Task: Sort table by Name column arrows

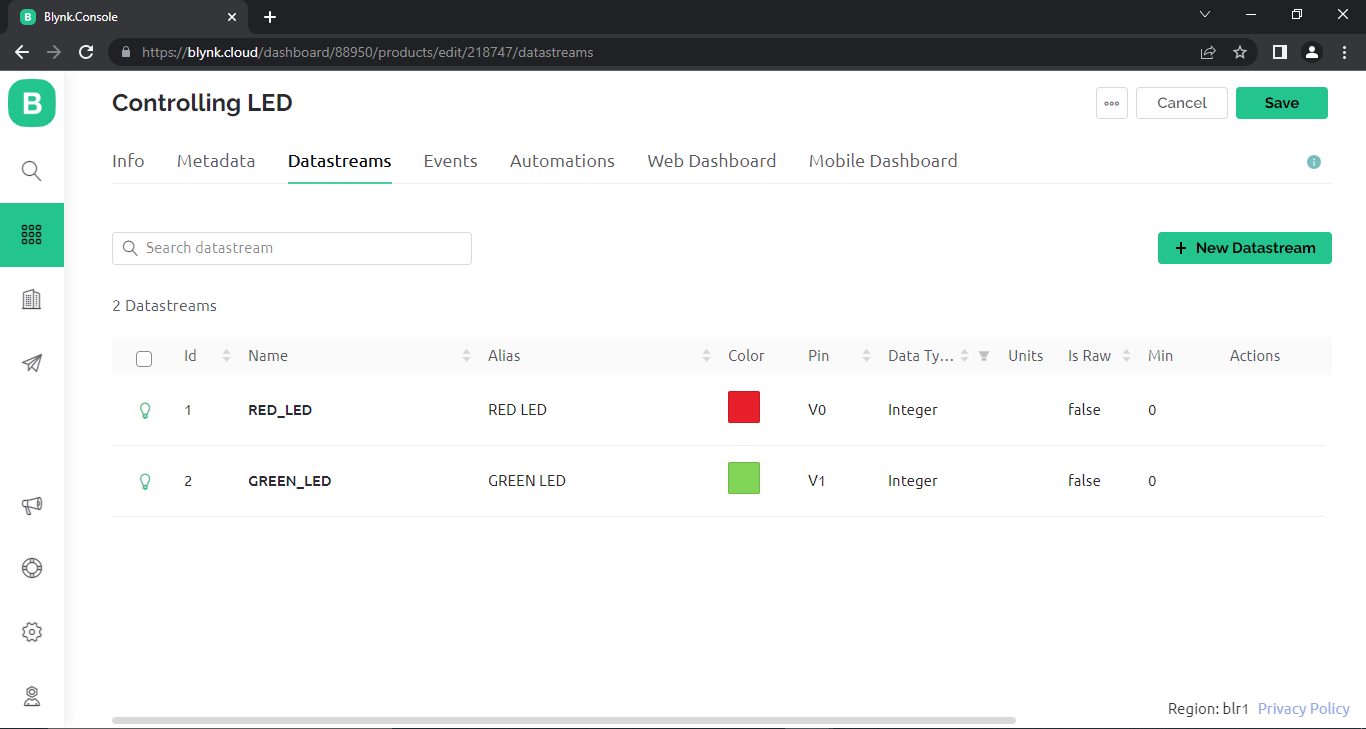Action: click(x=466, y=356)
